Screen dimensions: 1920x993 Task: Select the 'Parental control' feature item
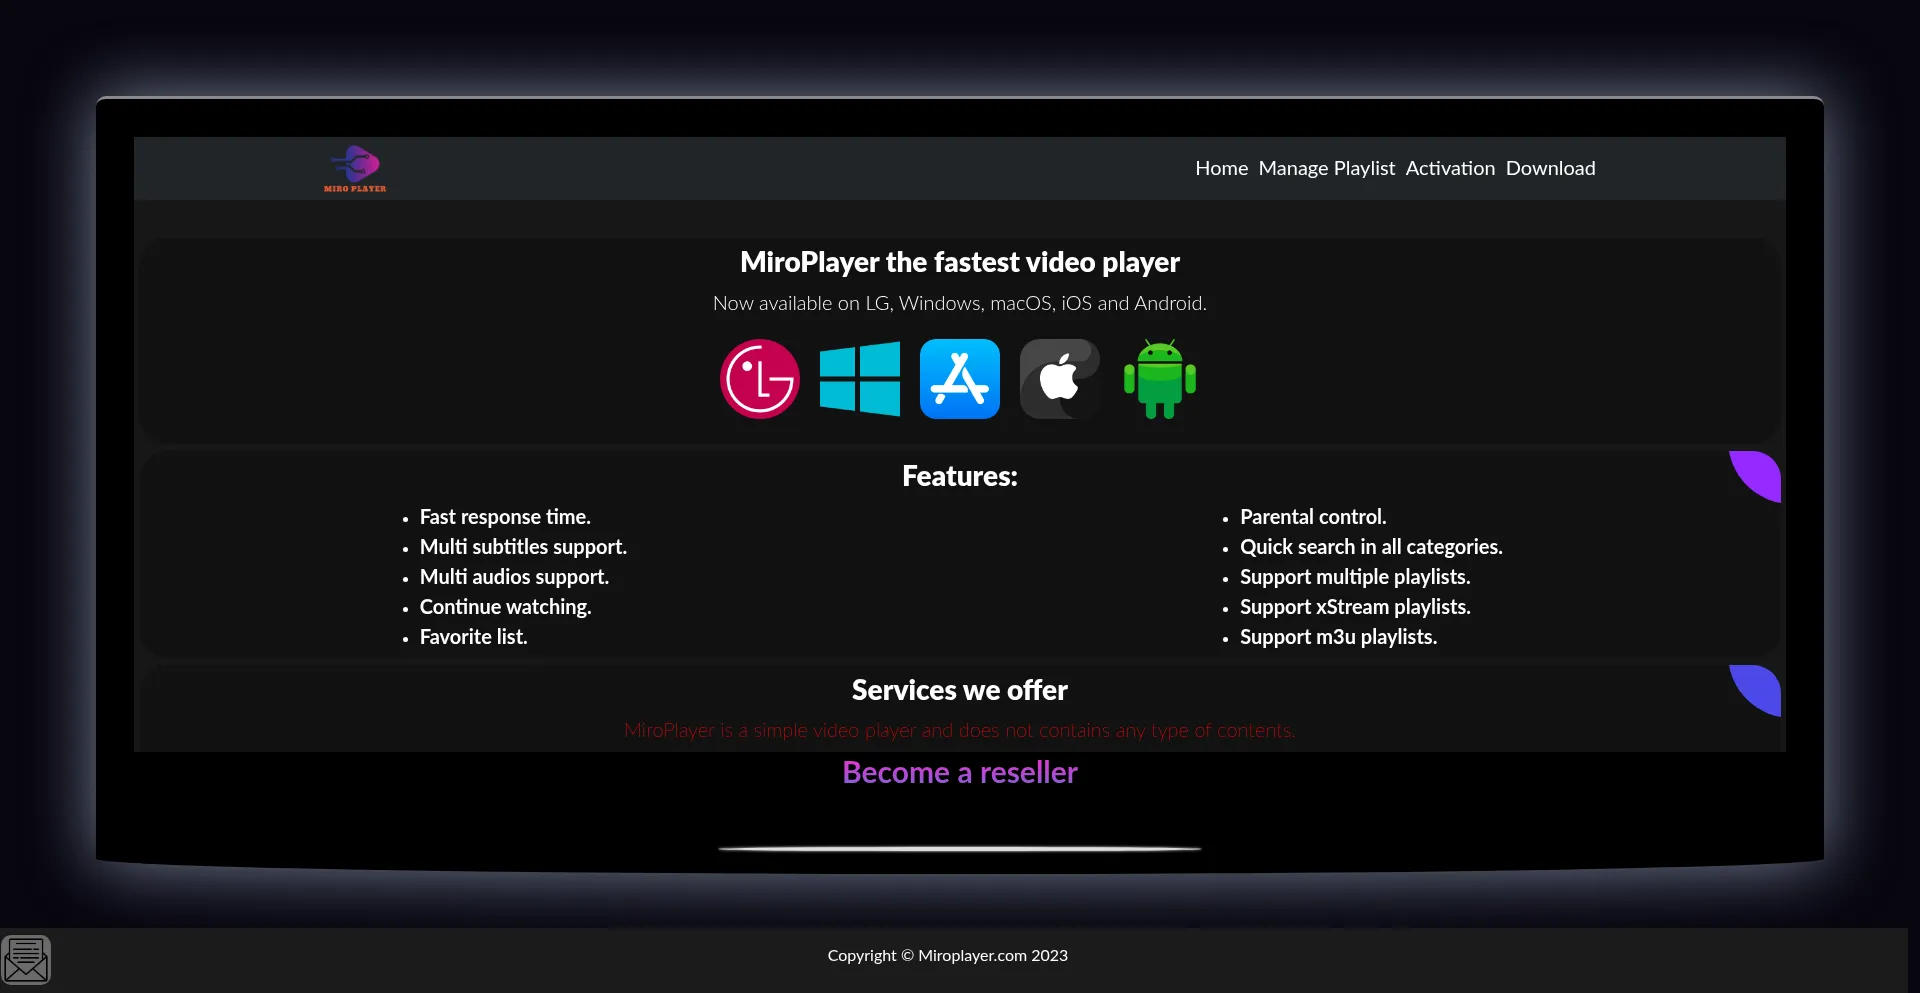pyautogui.click(x=1312, y=517)
